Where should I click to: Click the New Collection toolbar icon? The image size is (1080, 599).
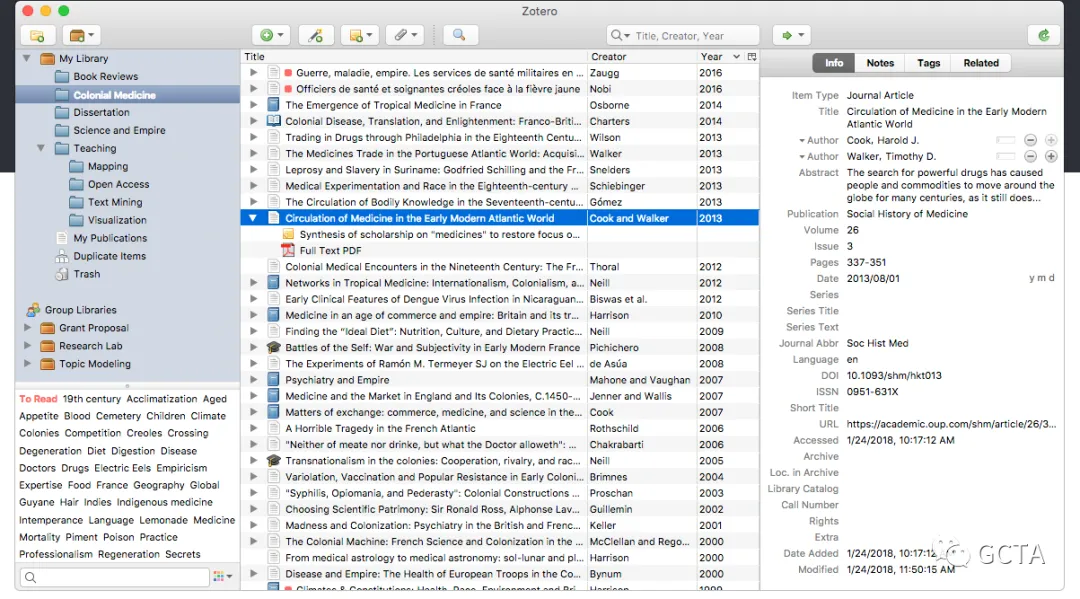pyautogui.click(x=37, y=35)
